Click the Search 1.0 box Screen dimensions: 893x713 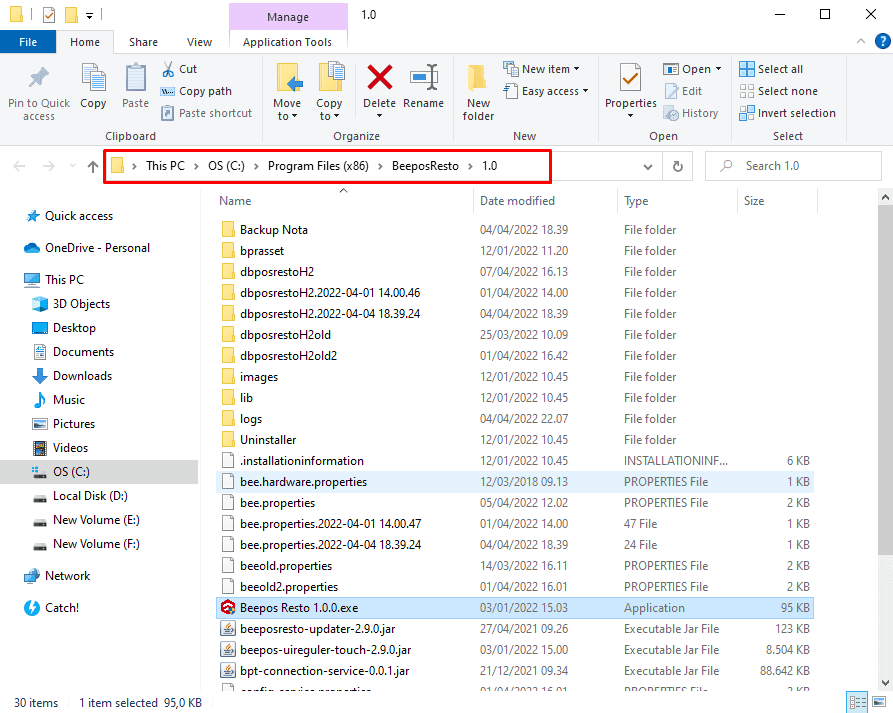tap(793, 166)
